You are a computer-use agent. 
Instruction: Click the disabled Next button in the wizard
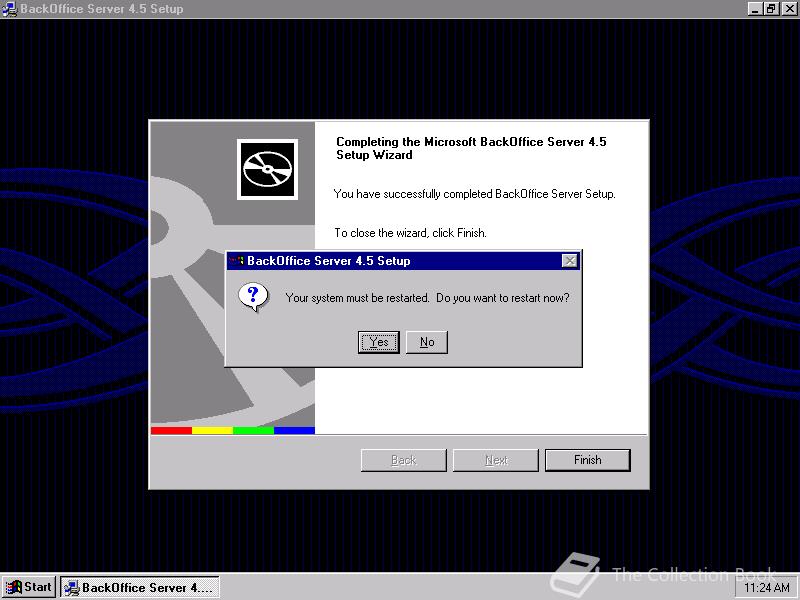(496, 460)
